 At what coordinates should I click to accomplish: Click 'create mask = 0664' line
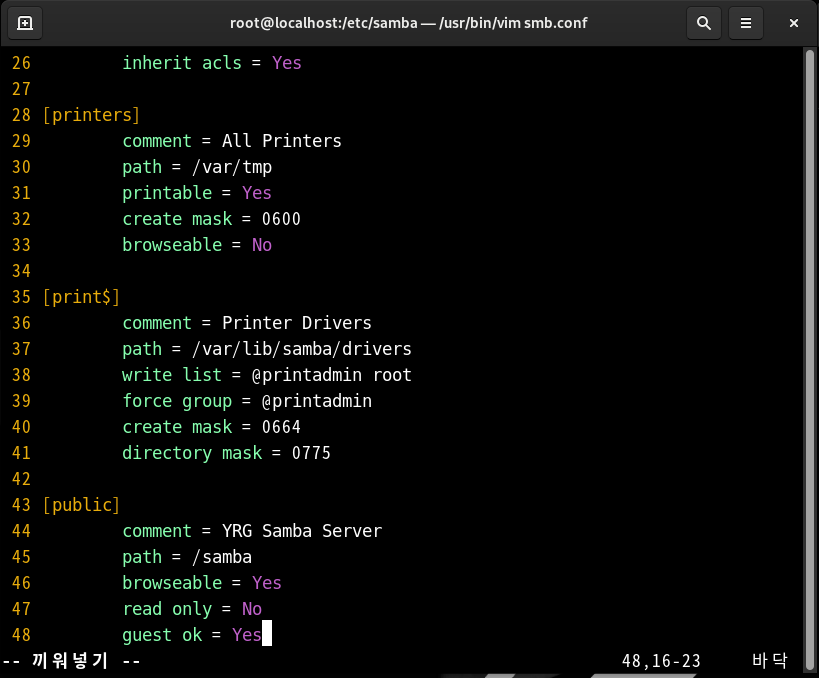click(212, 427)
